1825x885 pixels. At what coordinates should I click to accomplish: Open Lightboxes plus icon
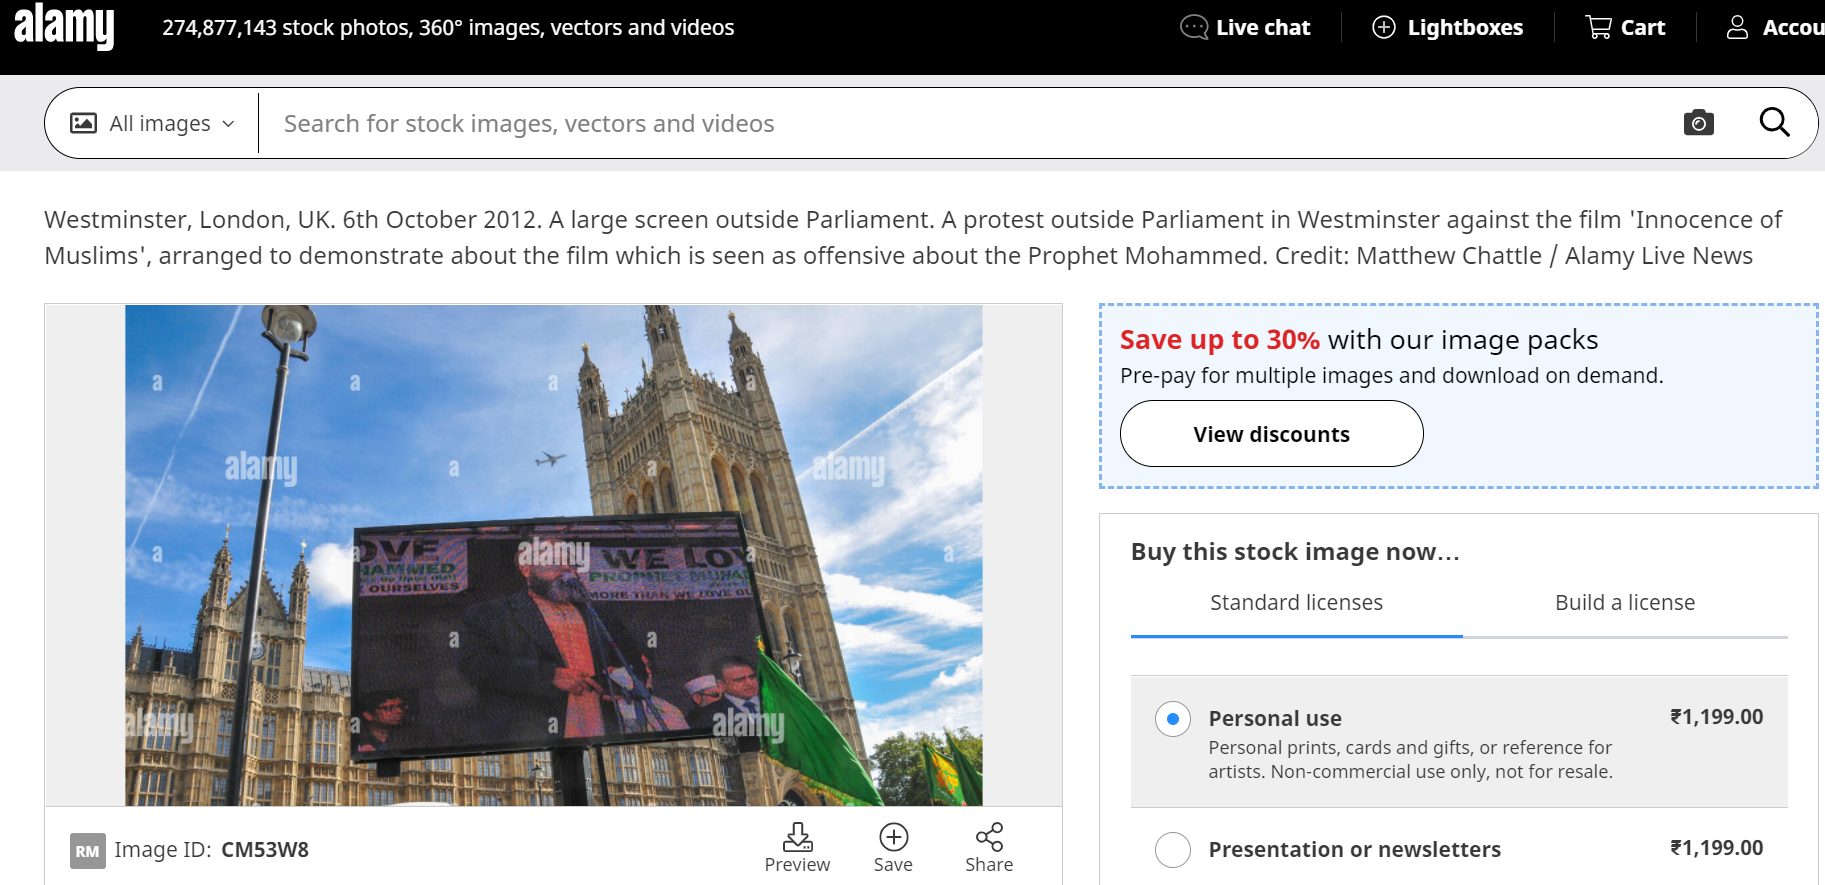click(x=1384, y=27)
